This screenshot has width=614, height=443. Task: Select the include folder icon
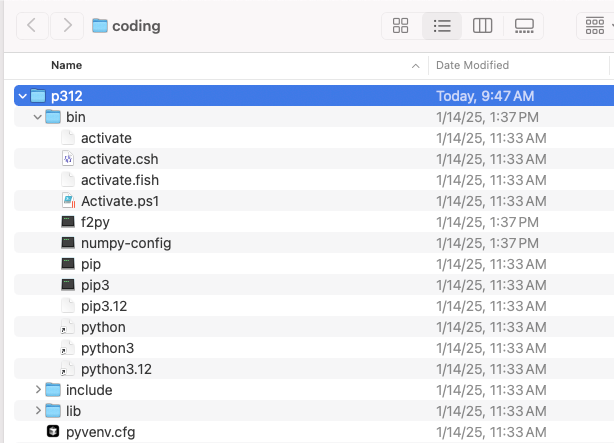pyautogui.click(x=53, y=390)
